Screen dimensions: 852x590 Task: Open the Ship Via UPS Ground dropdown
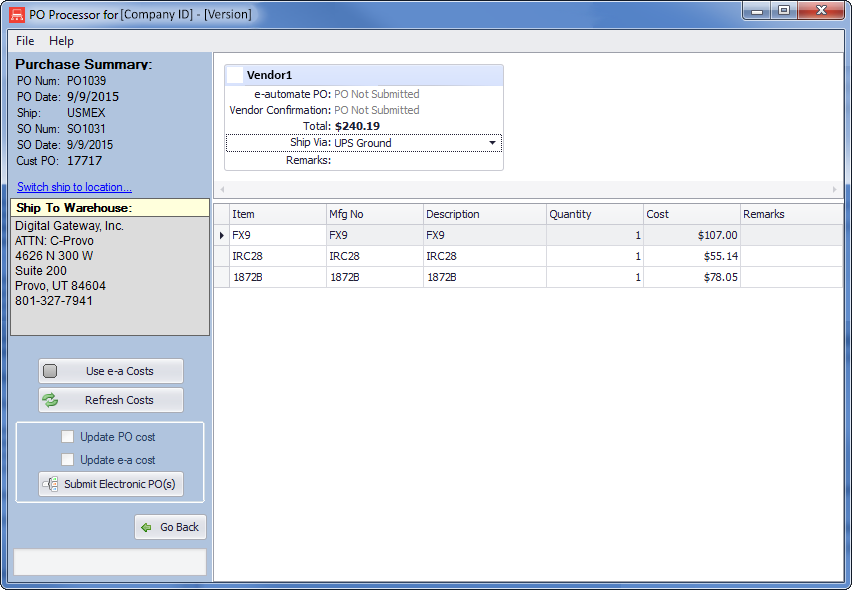click(x=492, y=143)
